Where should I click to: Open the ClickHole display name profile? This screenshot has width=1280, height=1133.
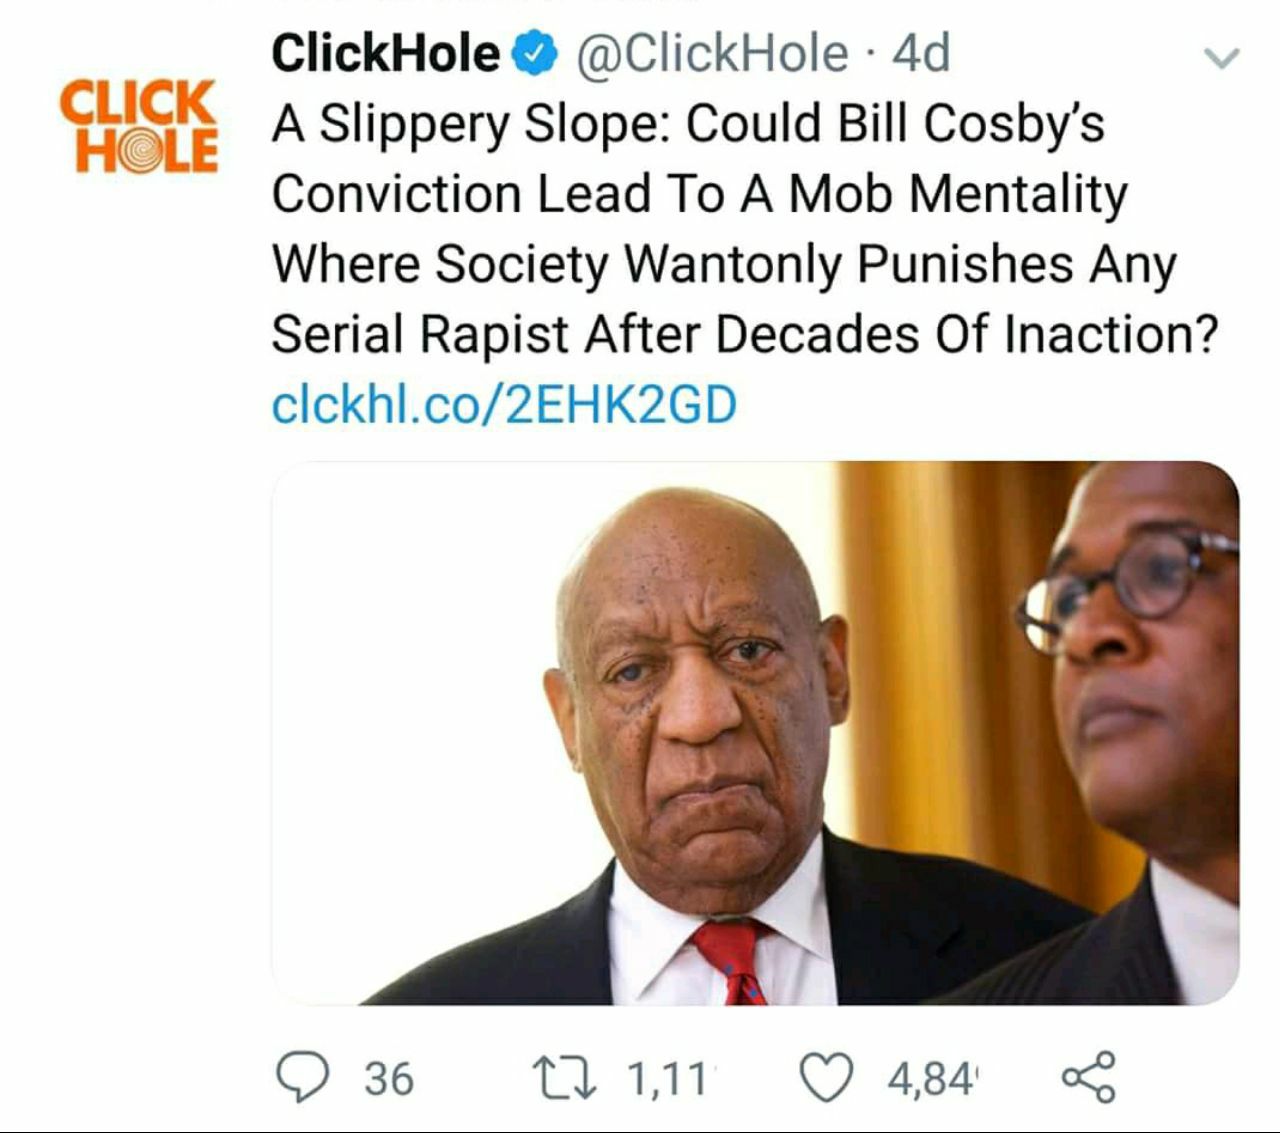click(x=385, y=54)
